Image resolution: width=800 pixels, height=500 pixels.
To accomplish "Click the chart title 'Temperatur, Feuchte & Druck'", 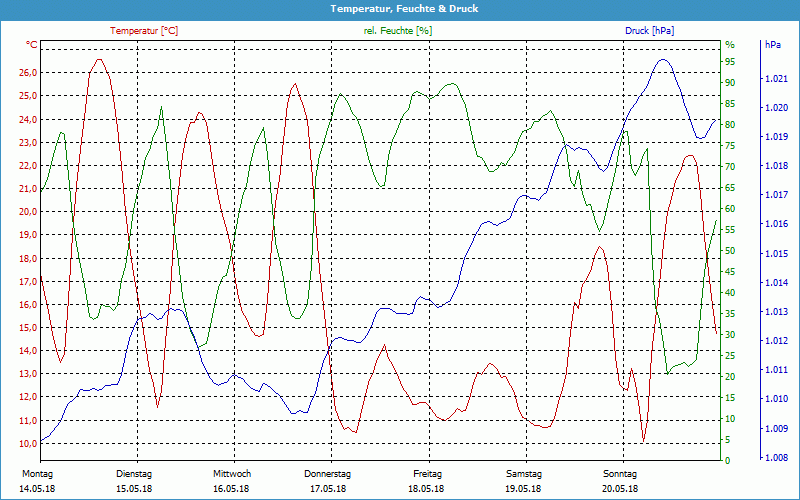I will point(404,9).
